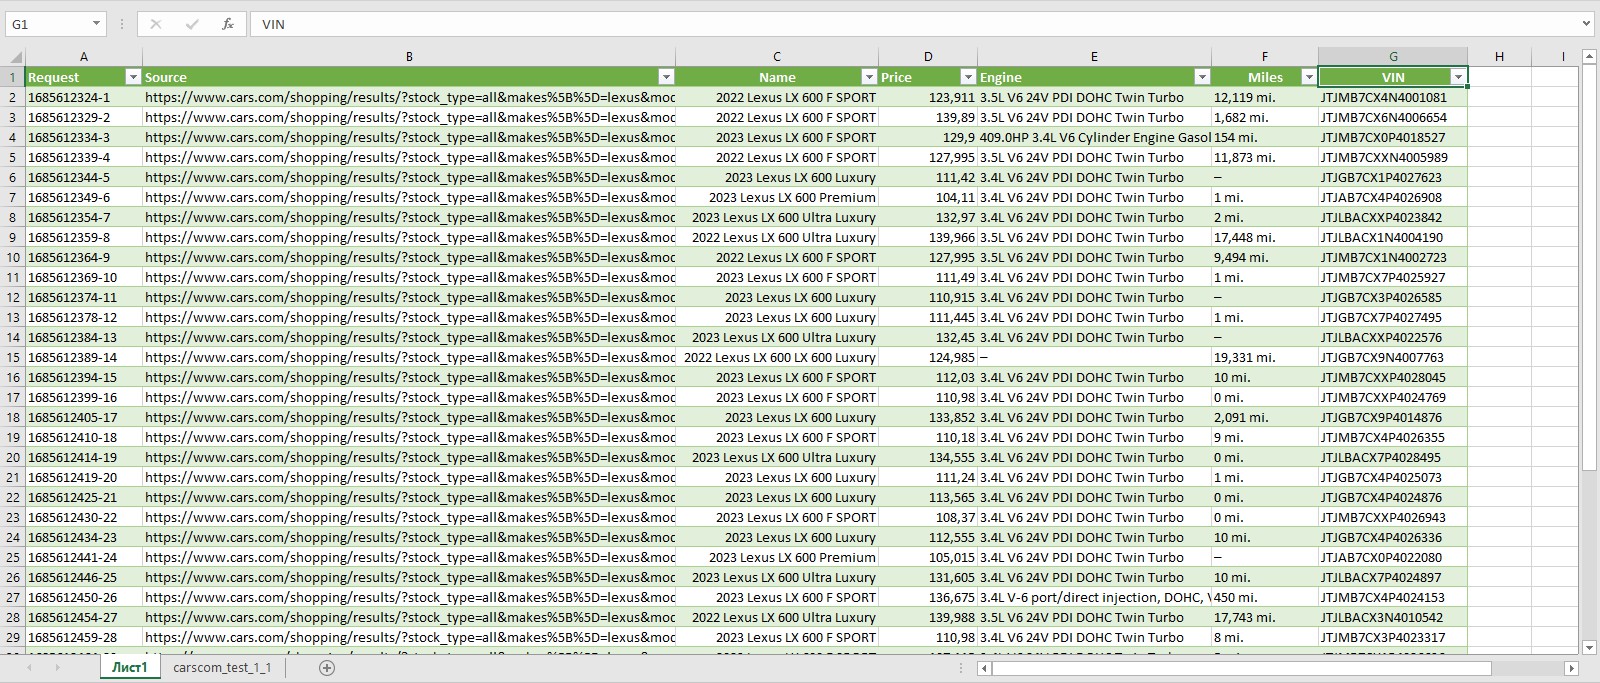1600x683 pixels.
Task: Switch to the carscom_test_1_1 sheet tab
Action: 222,667
